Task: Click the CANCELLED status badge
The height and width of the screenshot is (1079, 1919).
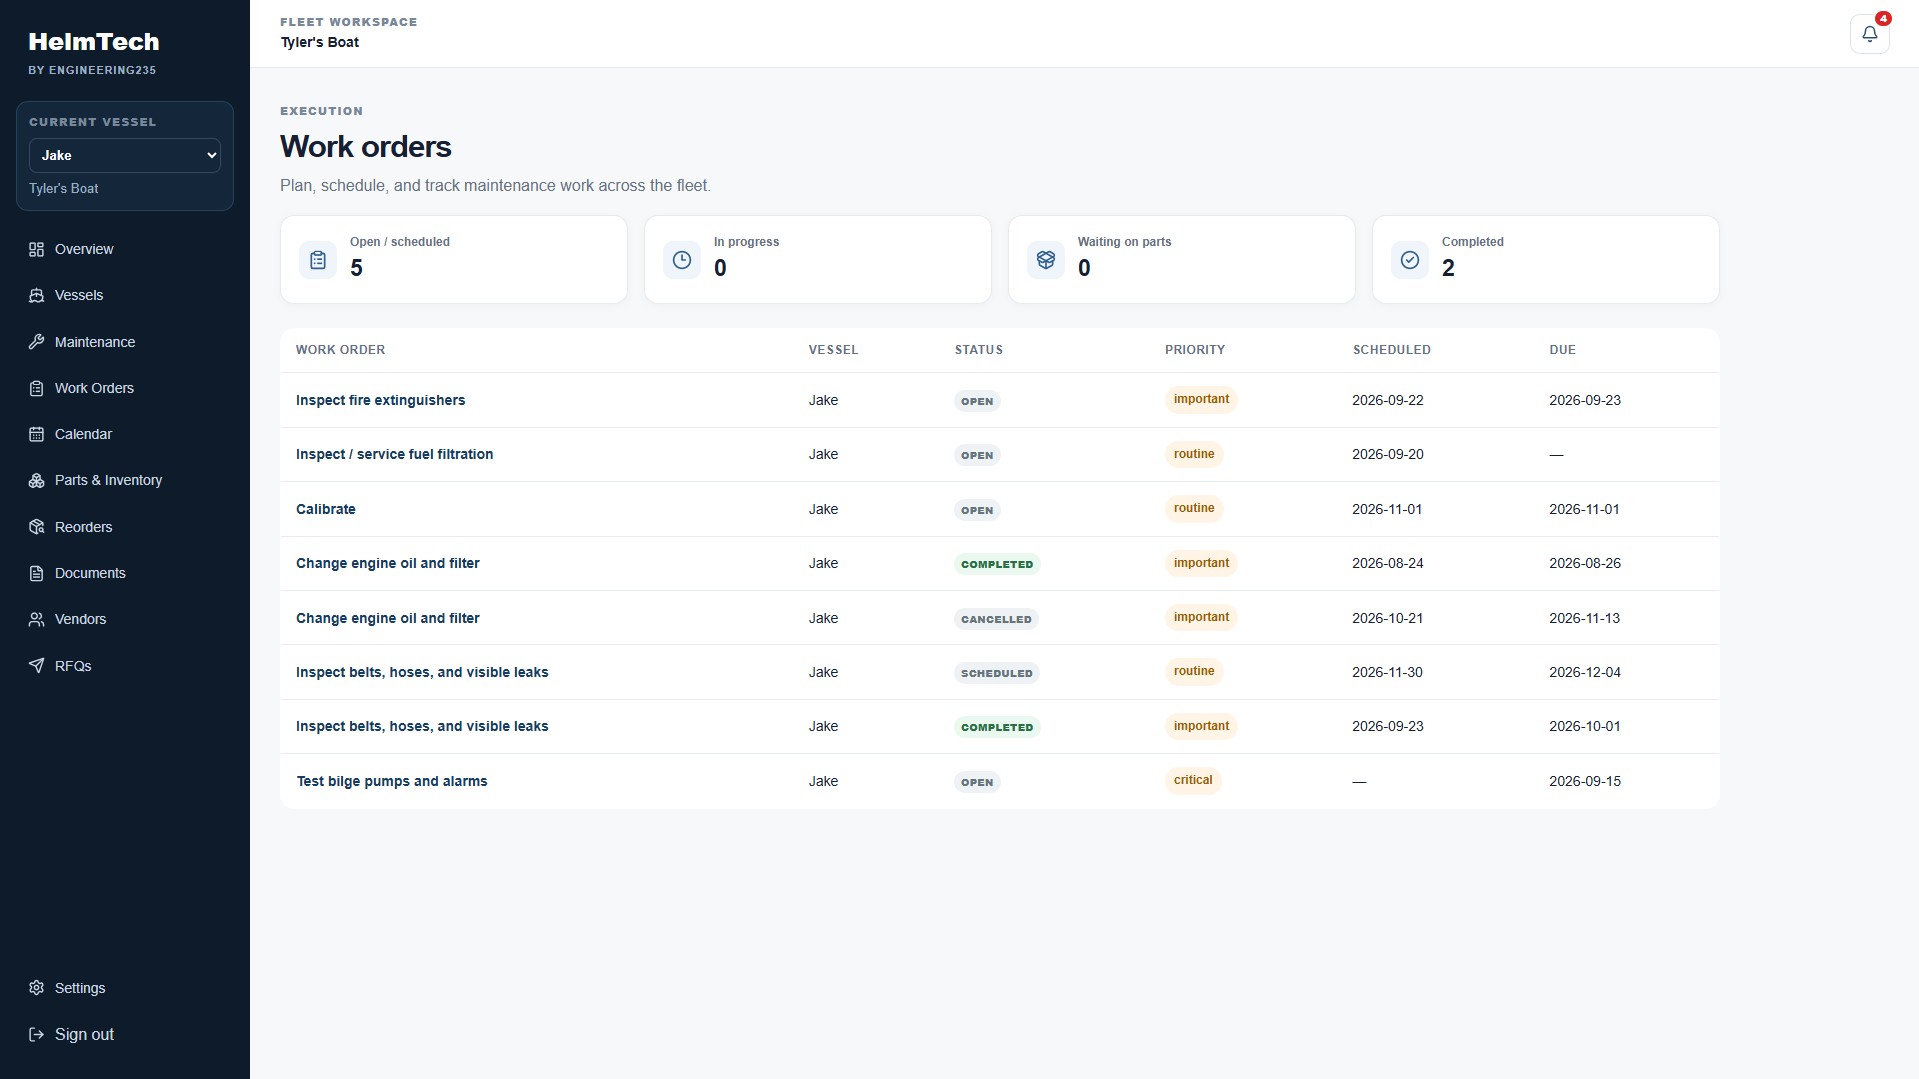Action: [x=996, y=619]
